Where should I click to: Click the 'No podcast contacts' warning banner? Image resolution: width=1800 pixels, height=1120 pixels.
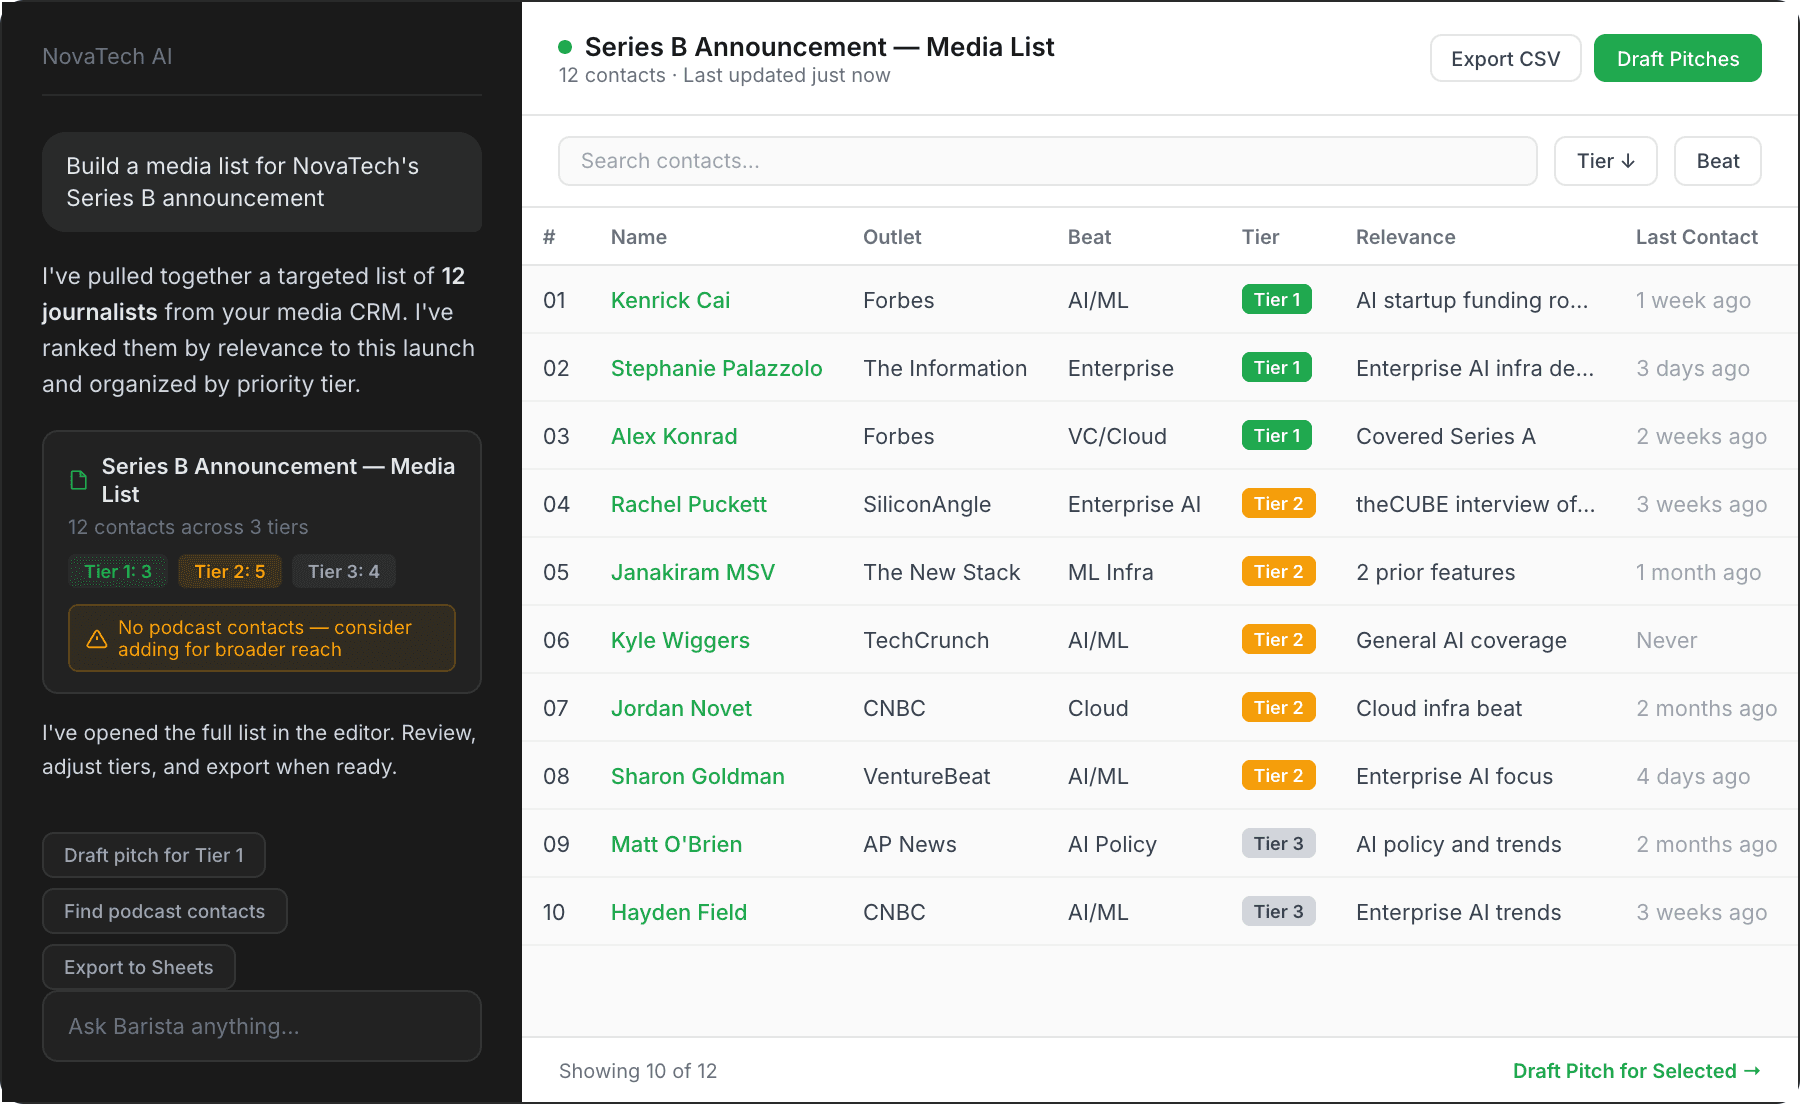tap(262, 638)
